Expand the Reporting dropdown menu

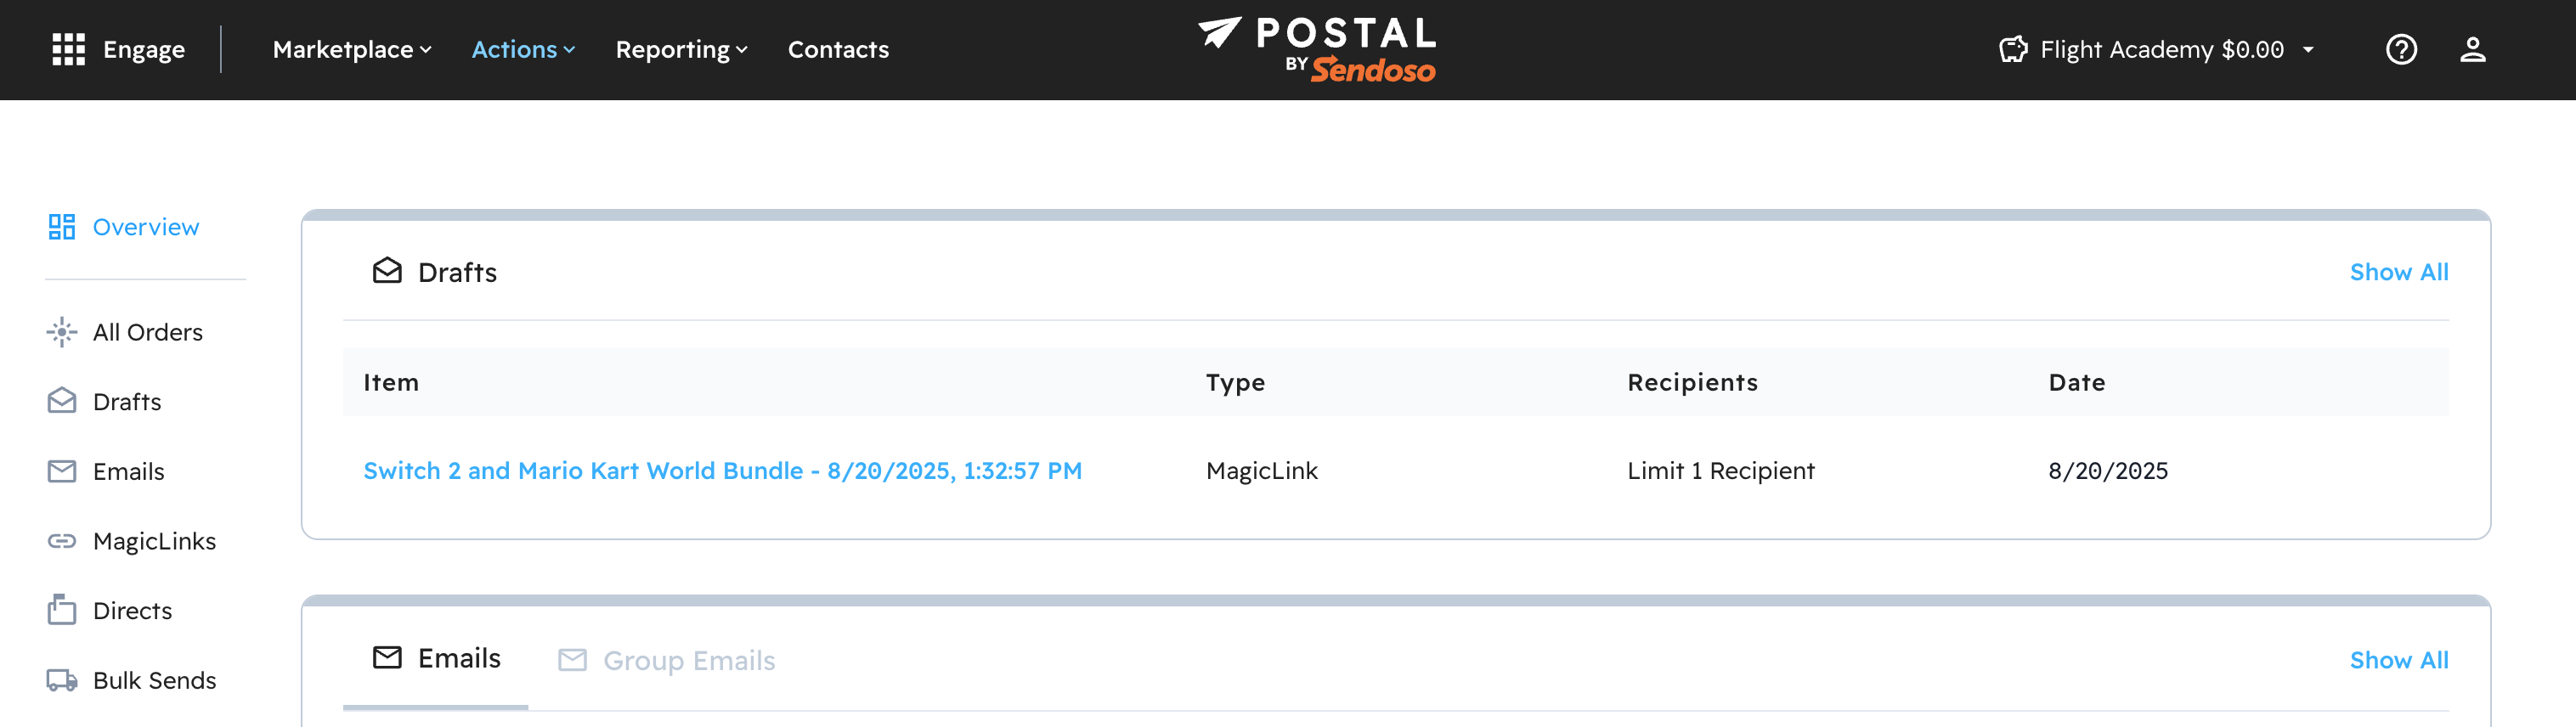click(x=681, y=50)
